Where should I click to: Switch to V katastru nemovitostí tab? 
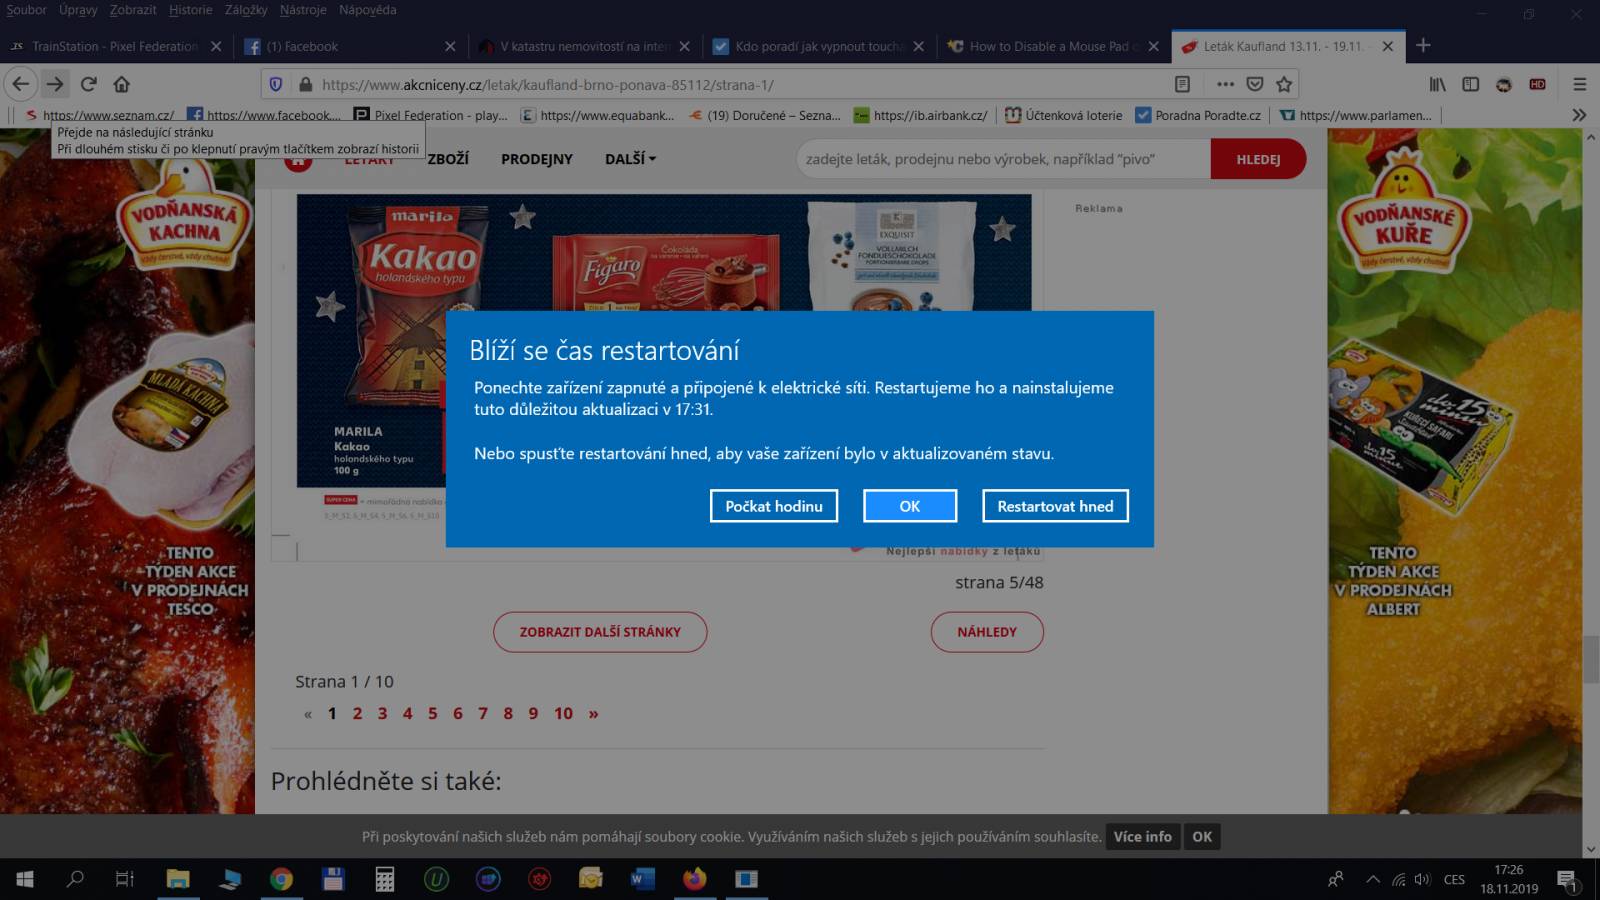[584, 46]
